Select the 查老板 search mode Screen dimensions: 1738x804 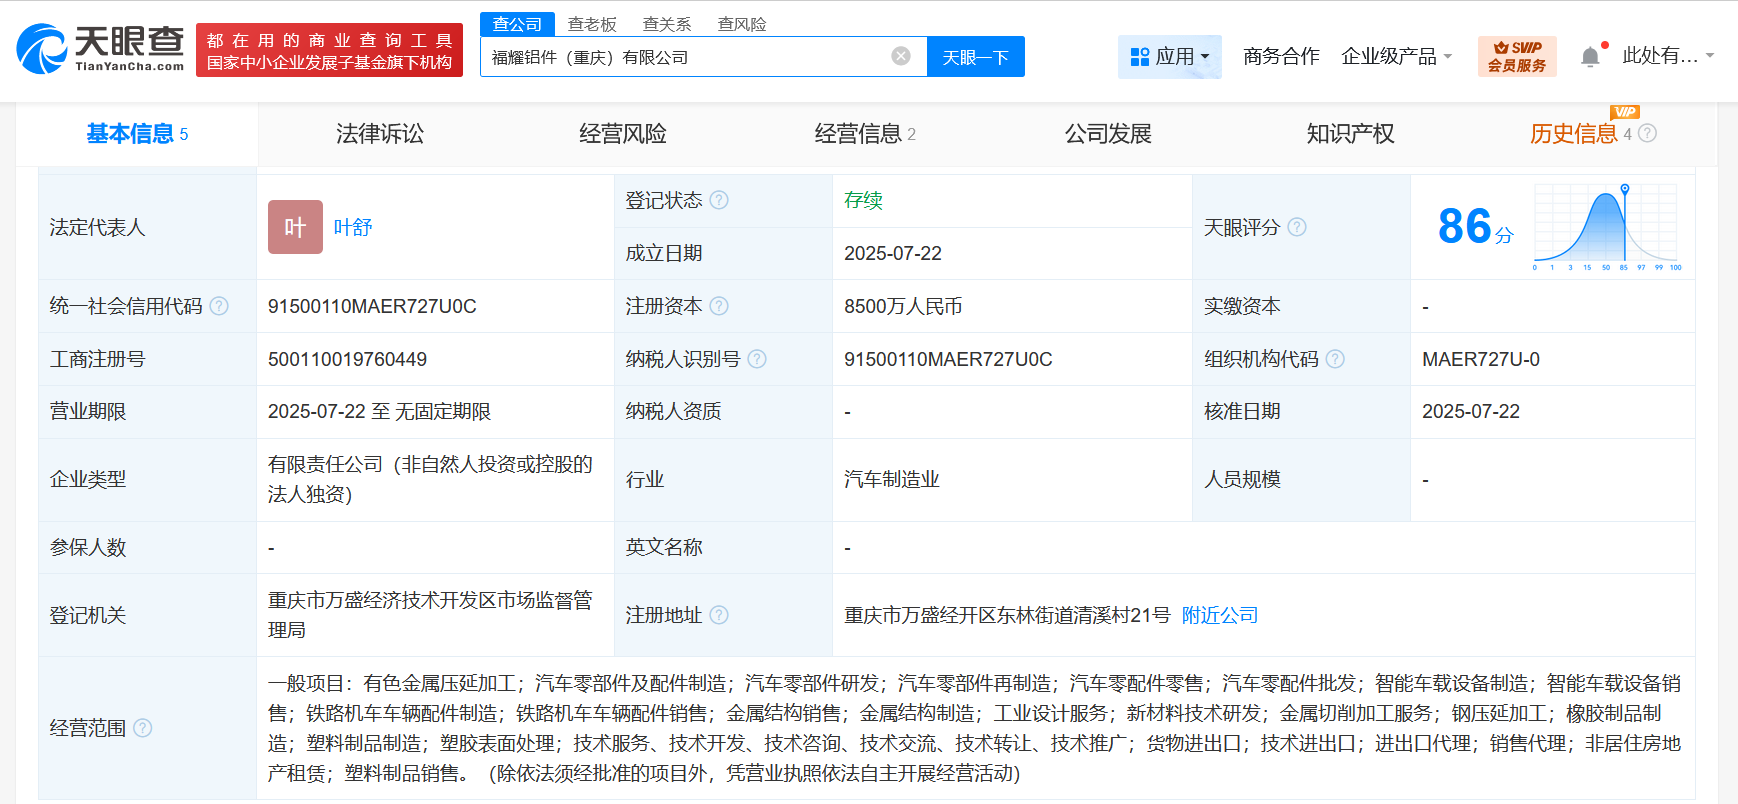[x=592, y=24]
